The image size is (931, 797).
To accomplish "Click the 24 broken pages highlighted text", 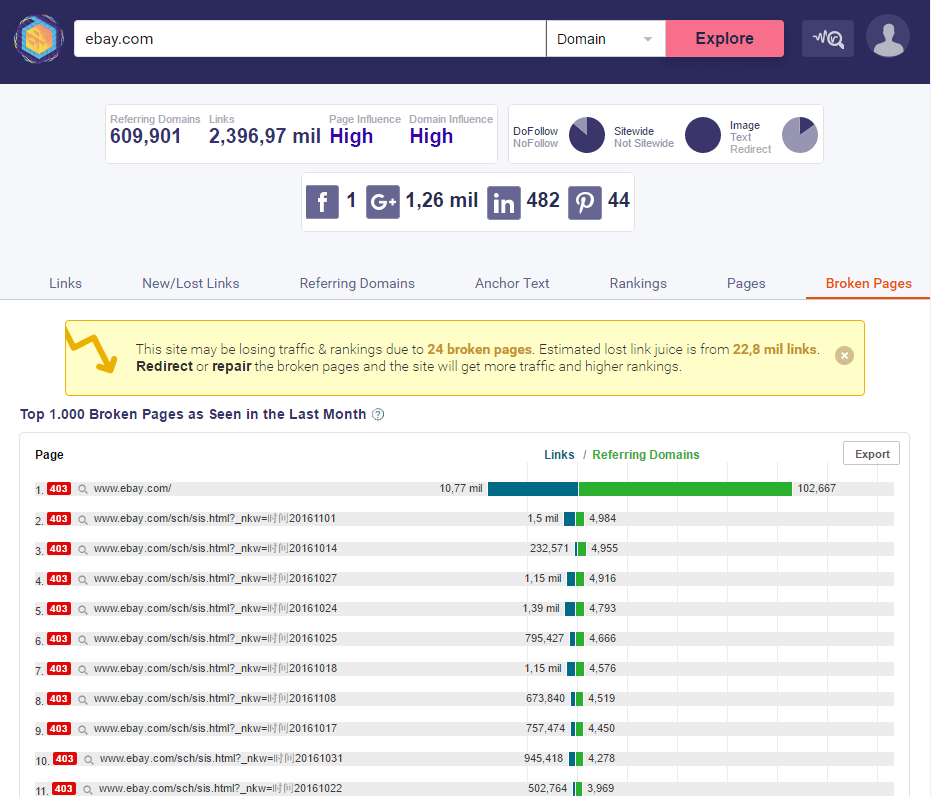I will 479,349.
